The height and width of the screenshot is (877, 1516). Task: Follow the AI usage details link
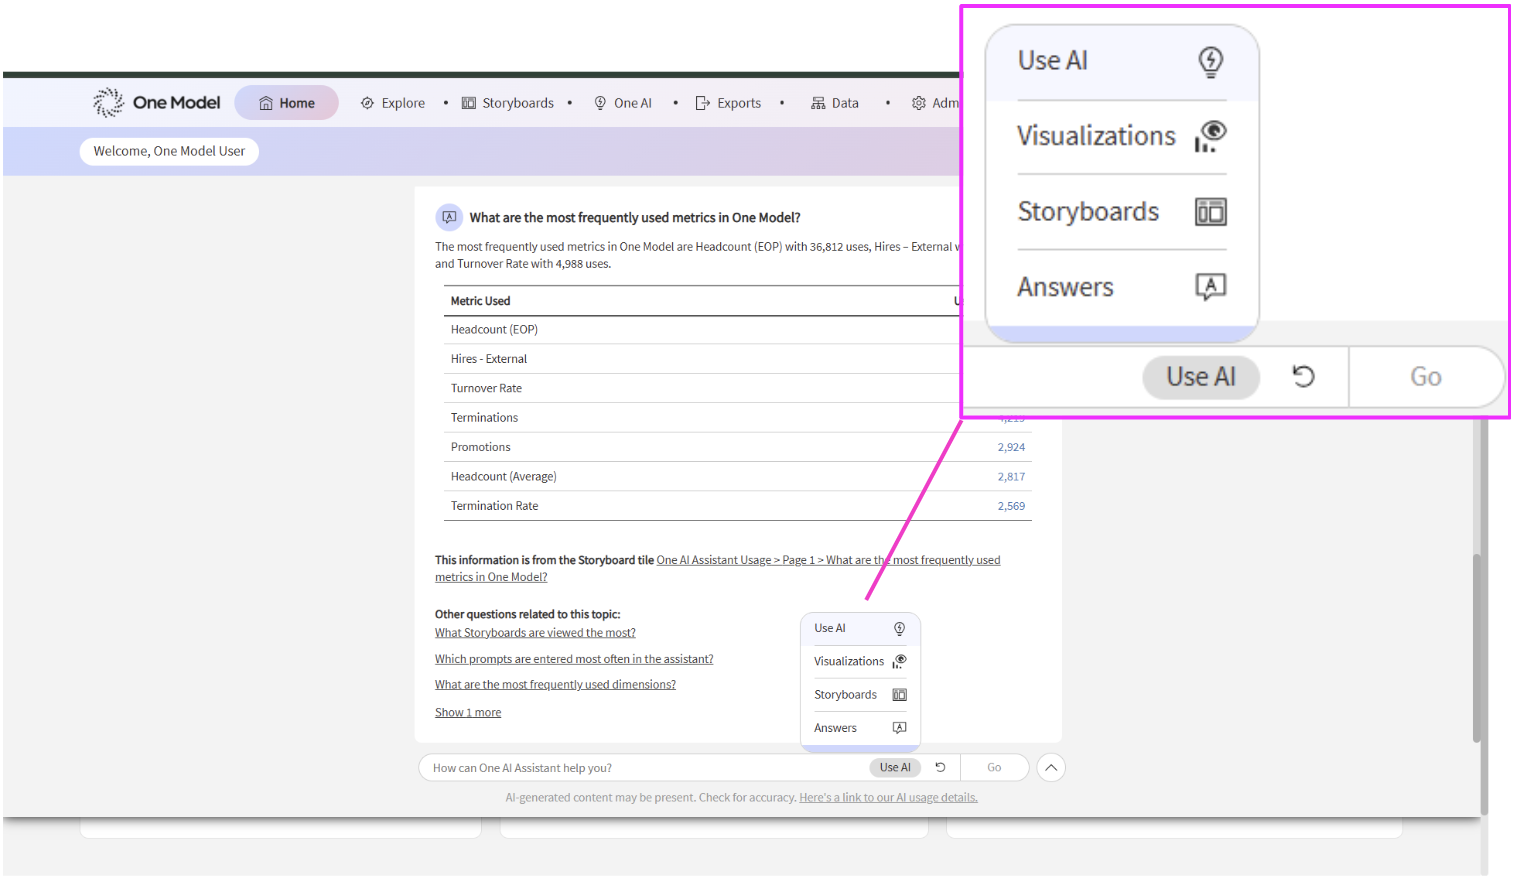tap(888, 797)
